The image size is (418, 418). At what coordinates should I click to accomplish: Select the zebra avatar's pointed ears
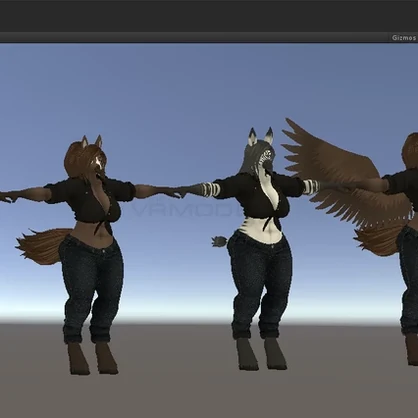click(260, 136)
